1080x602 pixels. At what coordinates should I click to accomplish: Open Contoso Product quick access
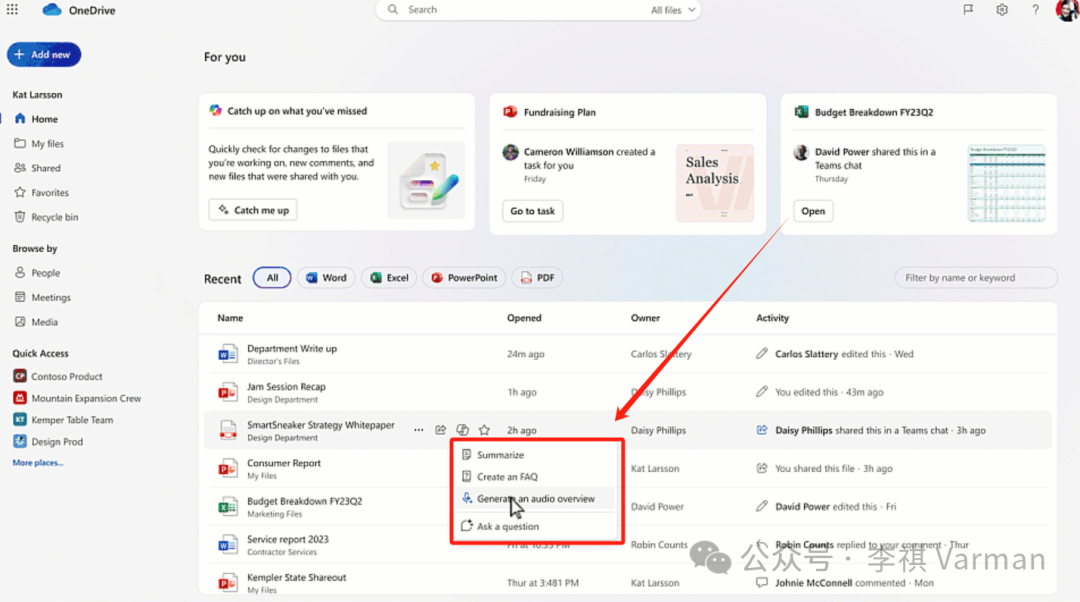(x=58, y=377)
